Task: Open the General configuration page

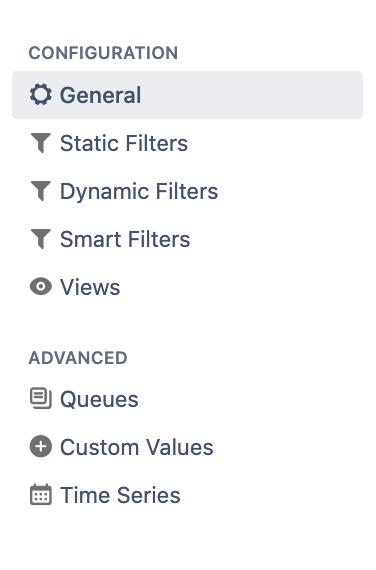Action: (188, 95)
